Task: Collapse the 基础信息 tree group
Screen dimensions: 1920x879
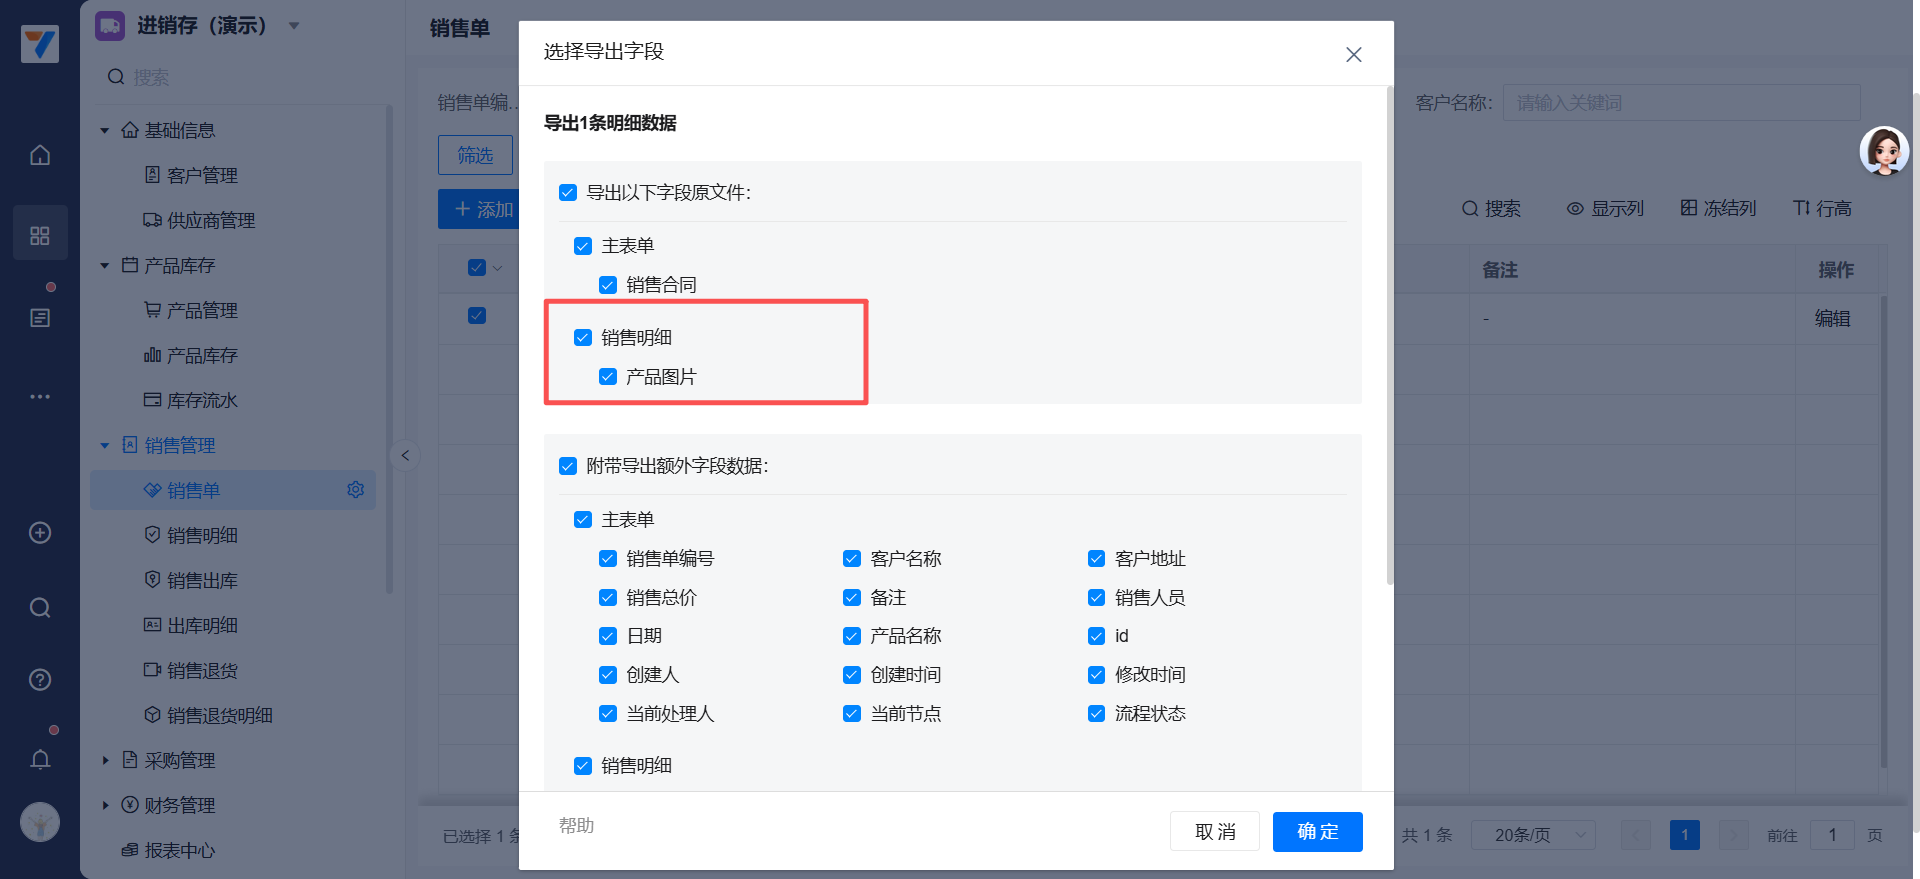Action: pos(105,131)
